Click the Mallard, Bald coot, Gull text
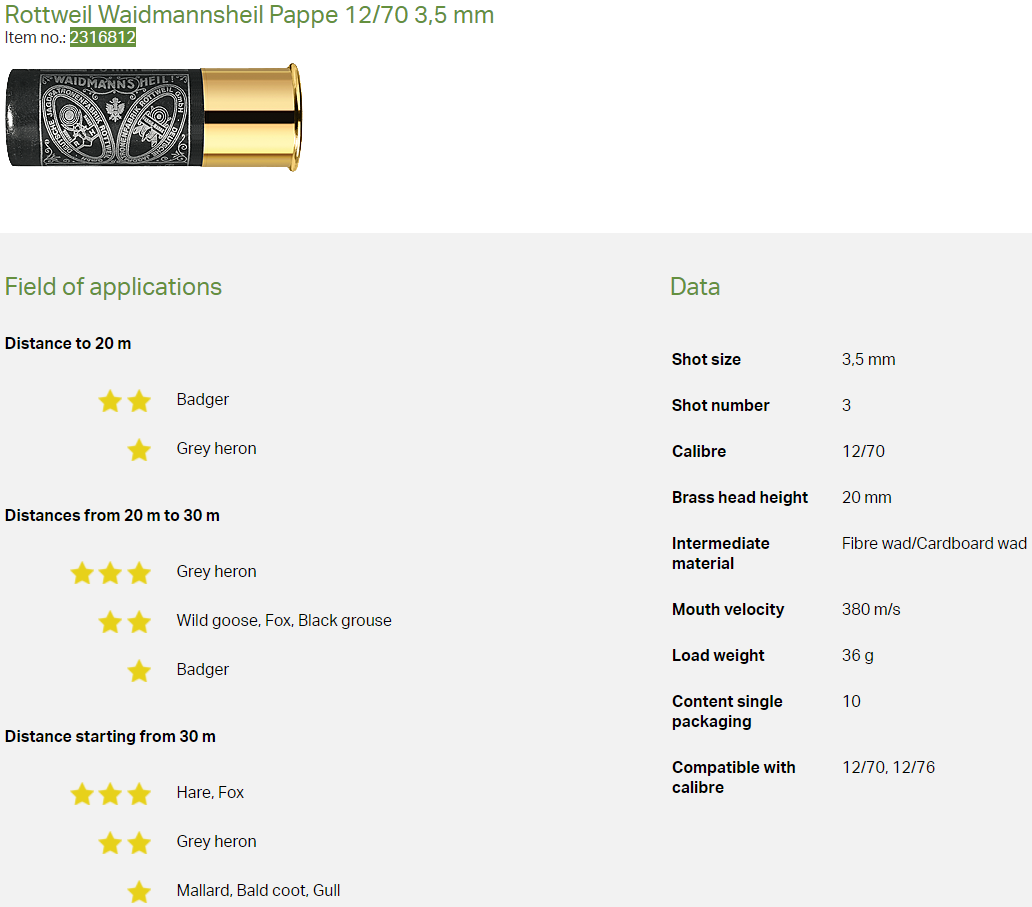The width and height of the screenshot is (1032, 907). click(258, 891)
